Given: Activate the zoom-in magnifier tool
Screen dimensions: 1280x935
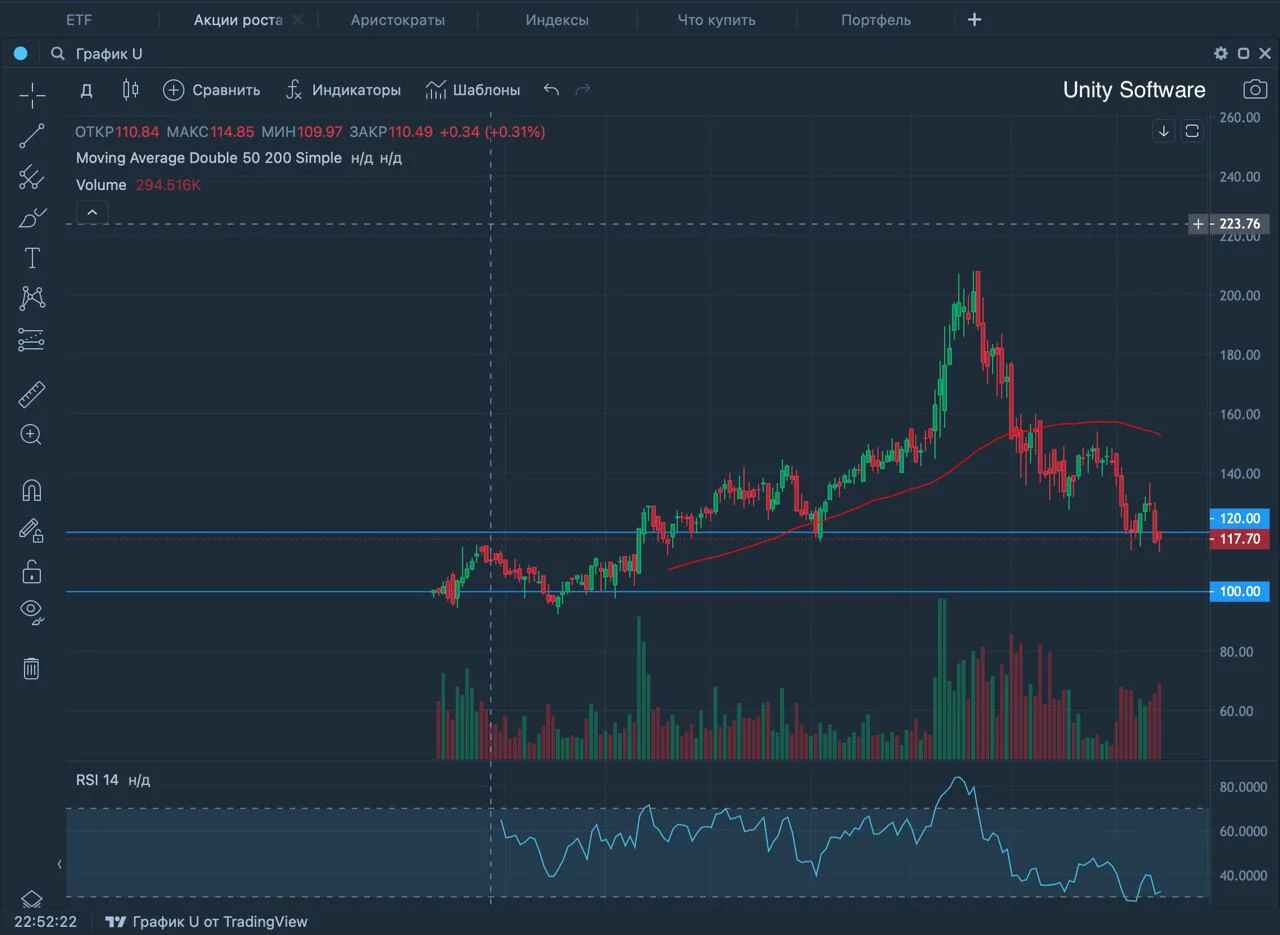Looking at the screenshot, I should click(32, 435).
